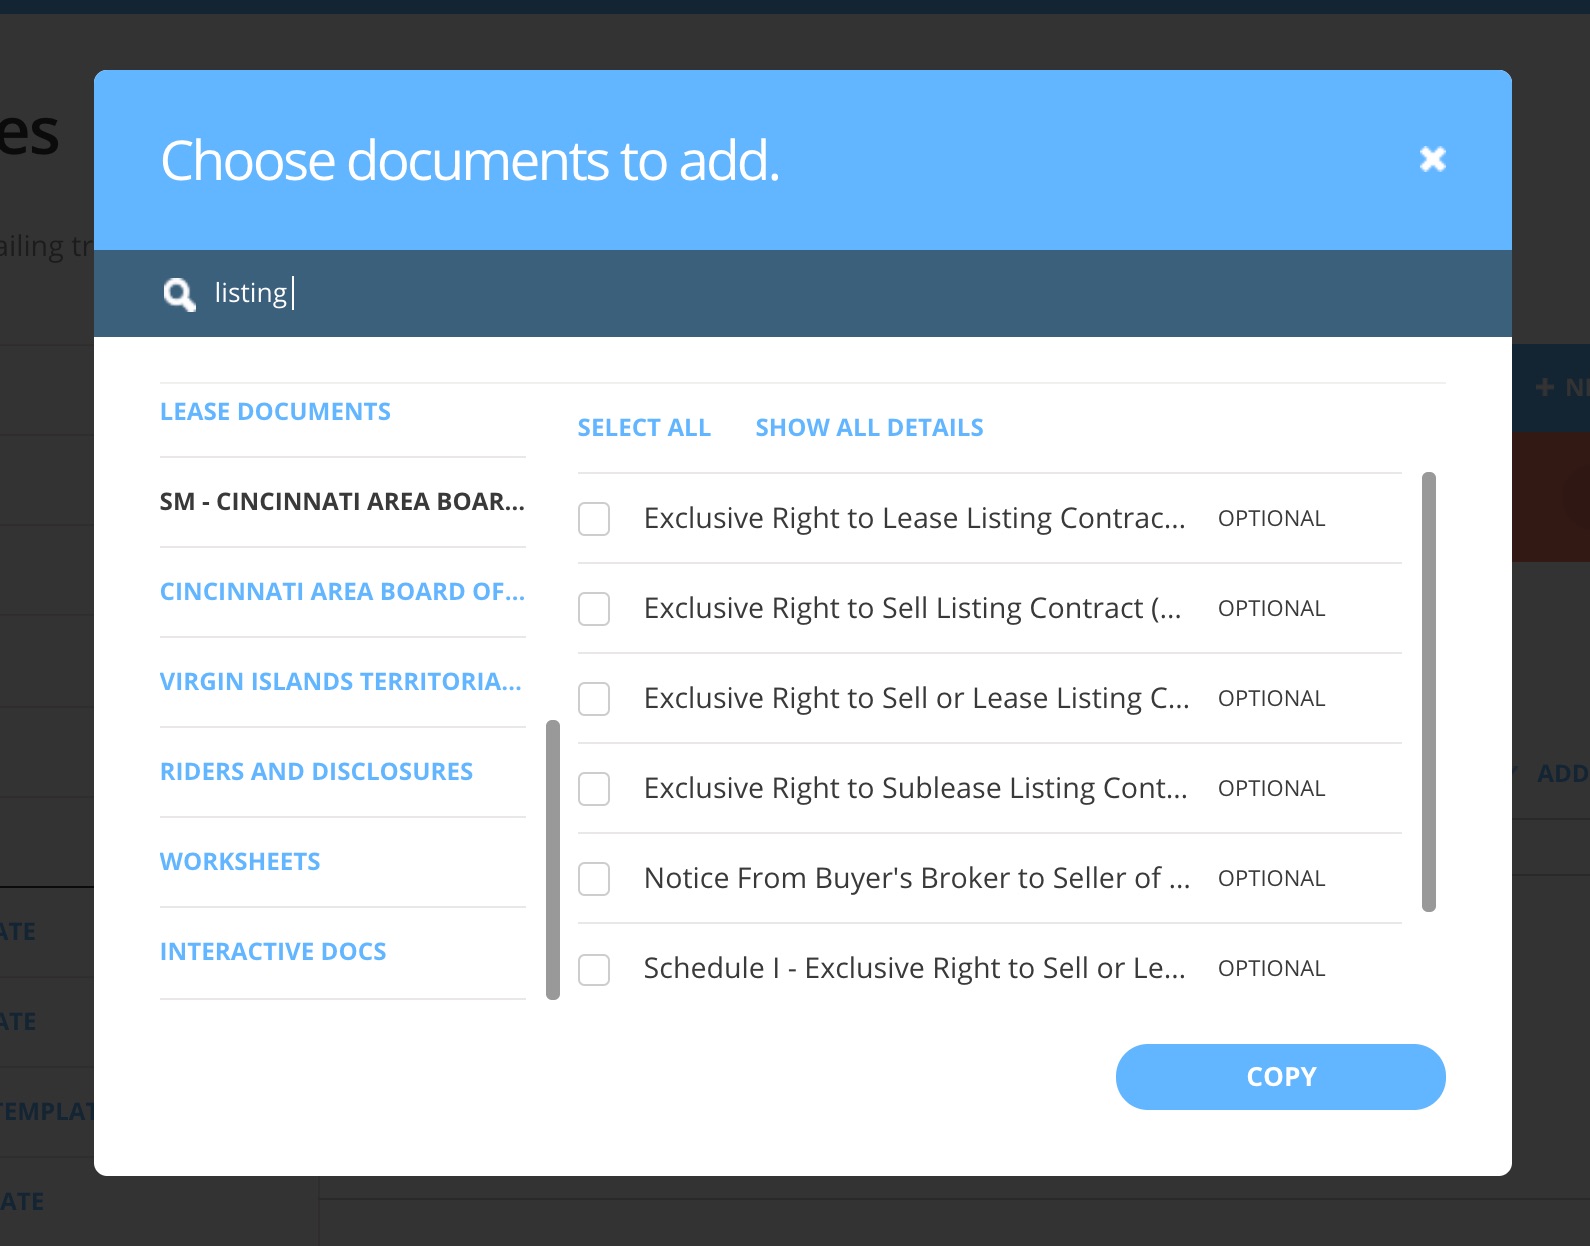Switch to Virgin Islands Territorial category
The height and width of the screenshot is (1246, 1590).
tap(340, 682)
